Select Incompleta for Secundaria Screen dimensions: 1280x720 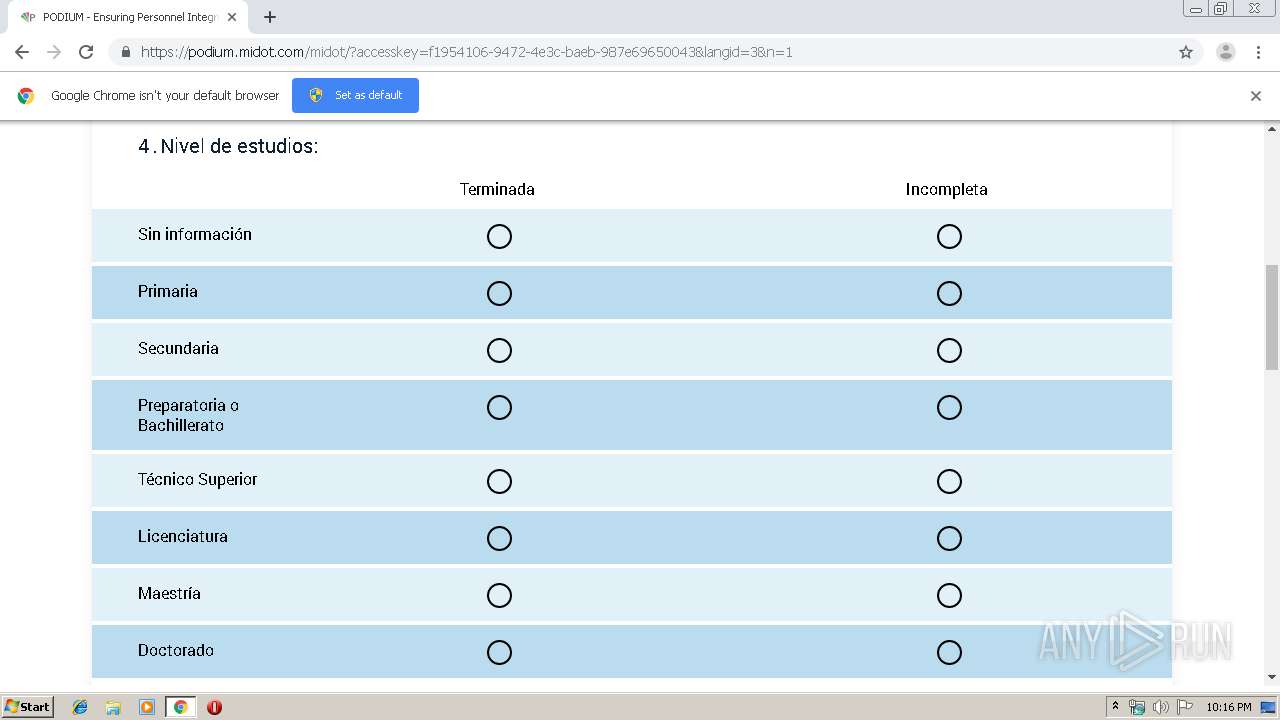[949, 350]
